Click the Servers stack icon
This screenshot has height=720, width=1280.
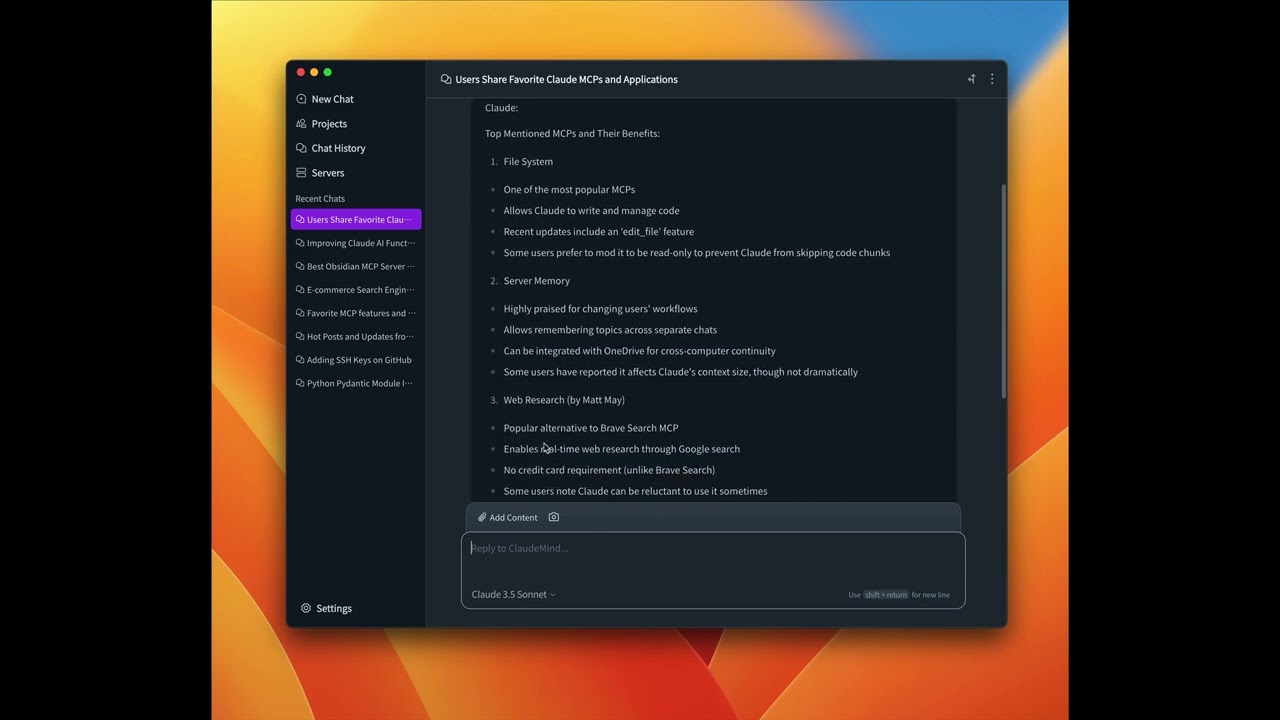point(301,173)
